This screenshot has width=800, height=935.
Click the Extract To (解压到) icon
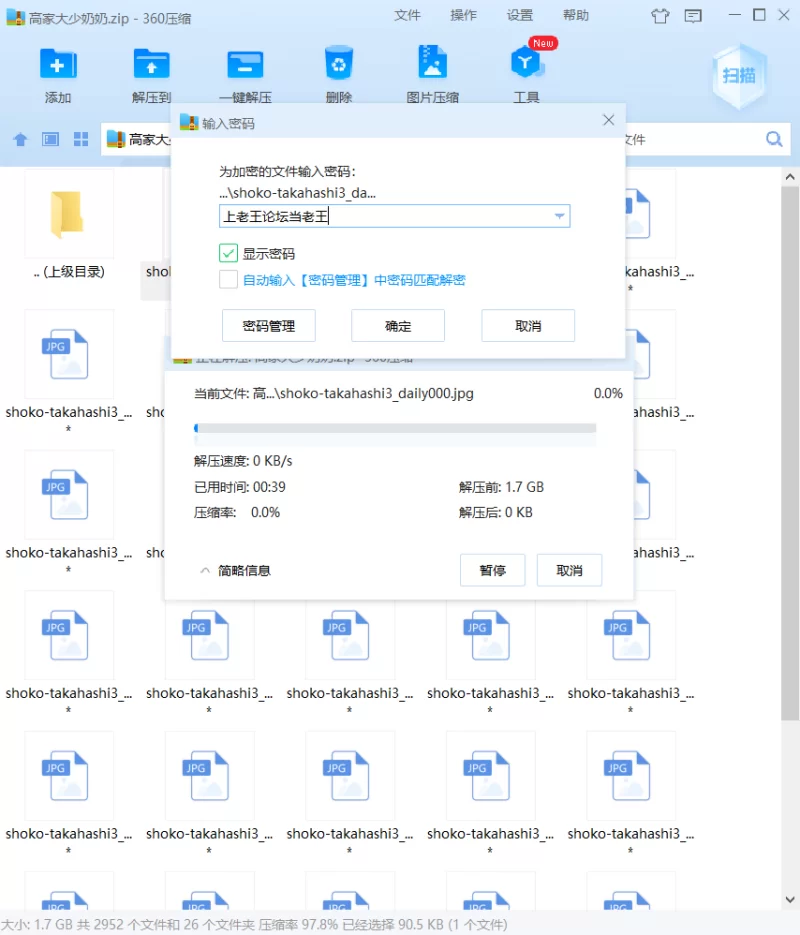pos(151,65)
